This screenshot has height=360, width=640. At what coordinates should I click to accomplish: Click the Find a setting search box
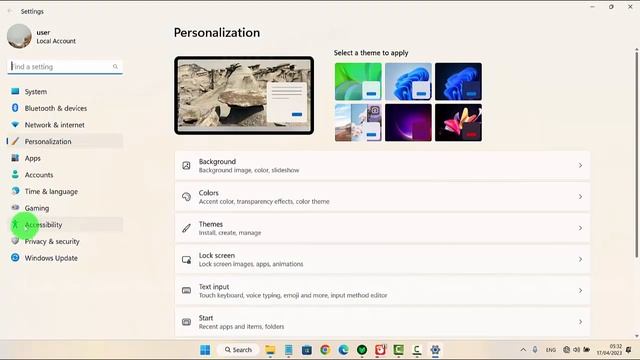tap(65, 67)
